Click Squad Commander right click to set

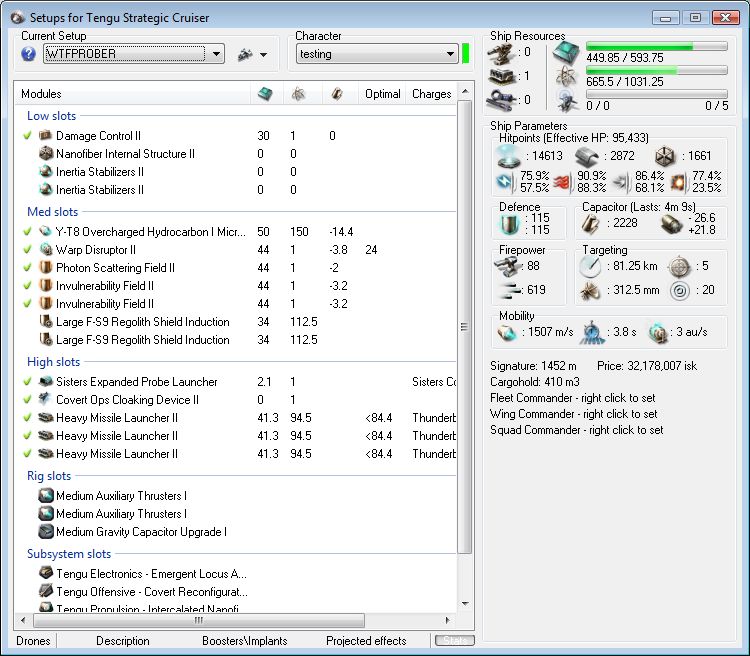576,430
